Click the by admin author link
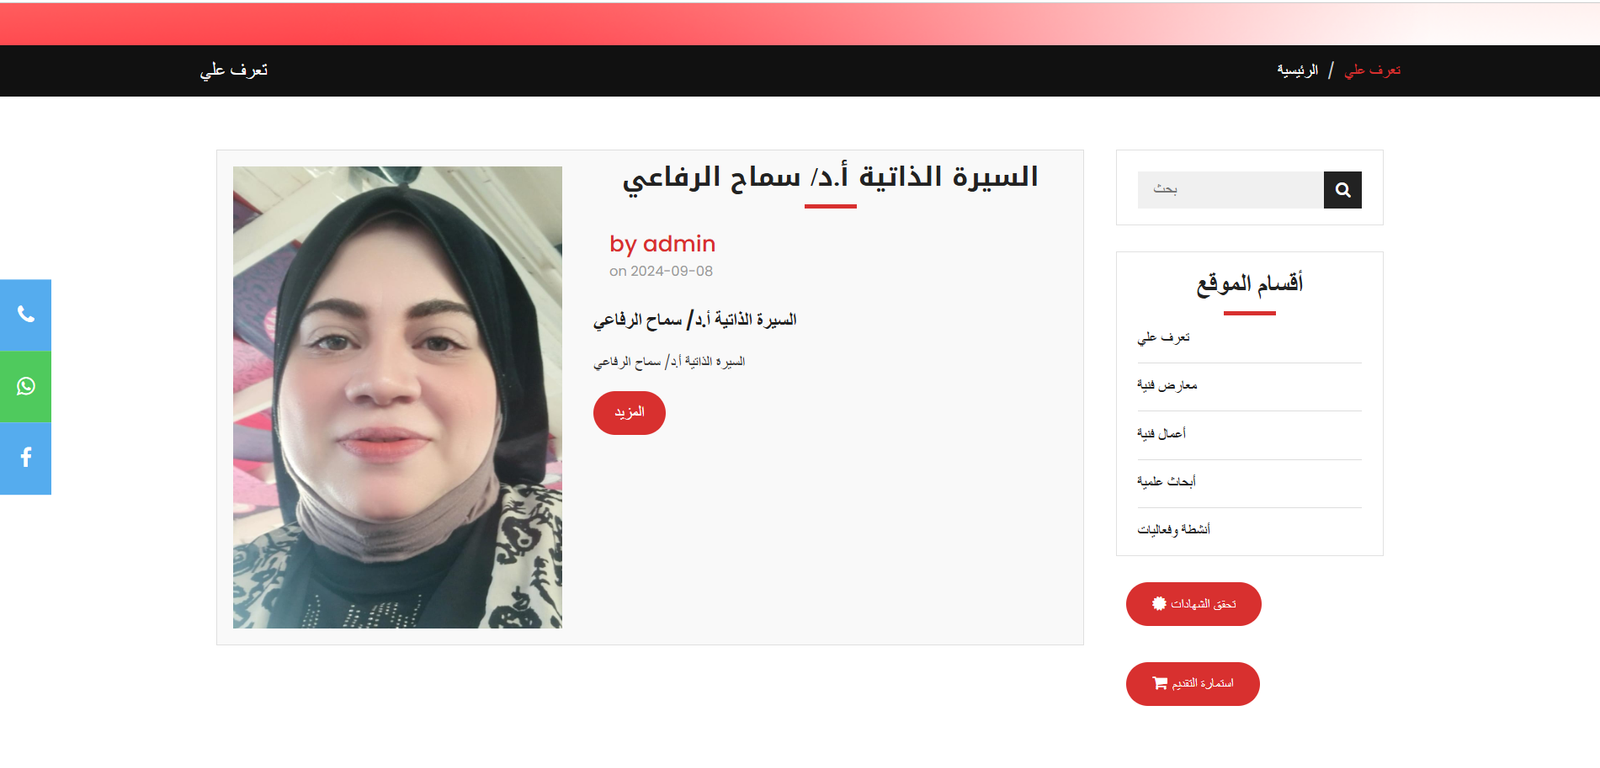Screen dimensions: 1600x768 tap(662, 244)
